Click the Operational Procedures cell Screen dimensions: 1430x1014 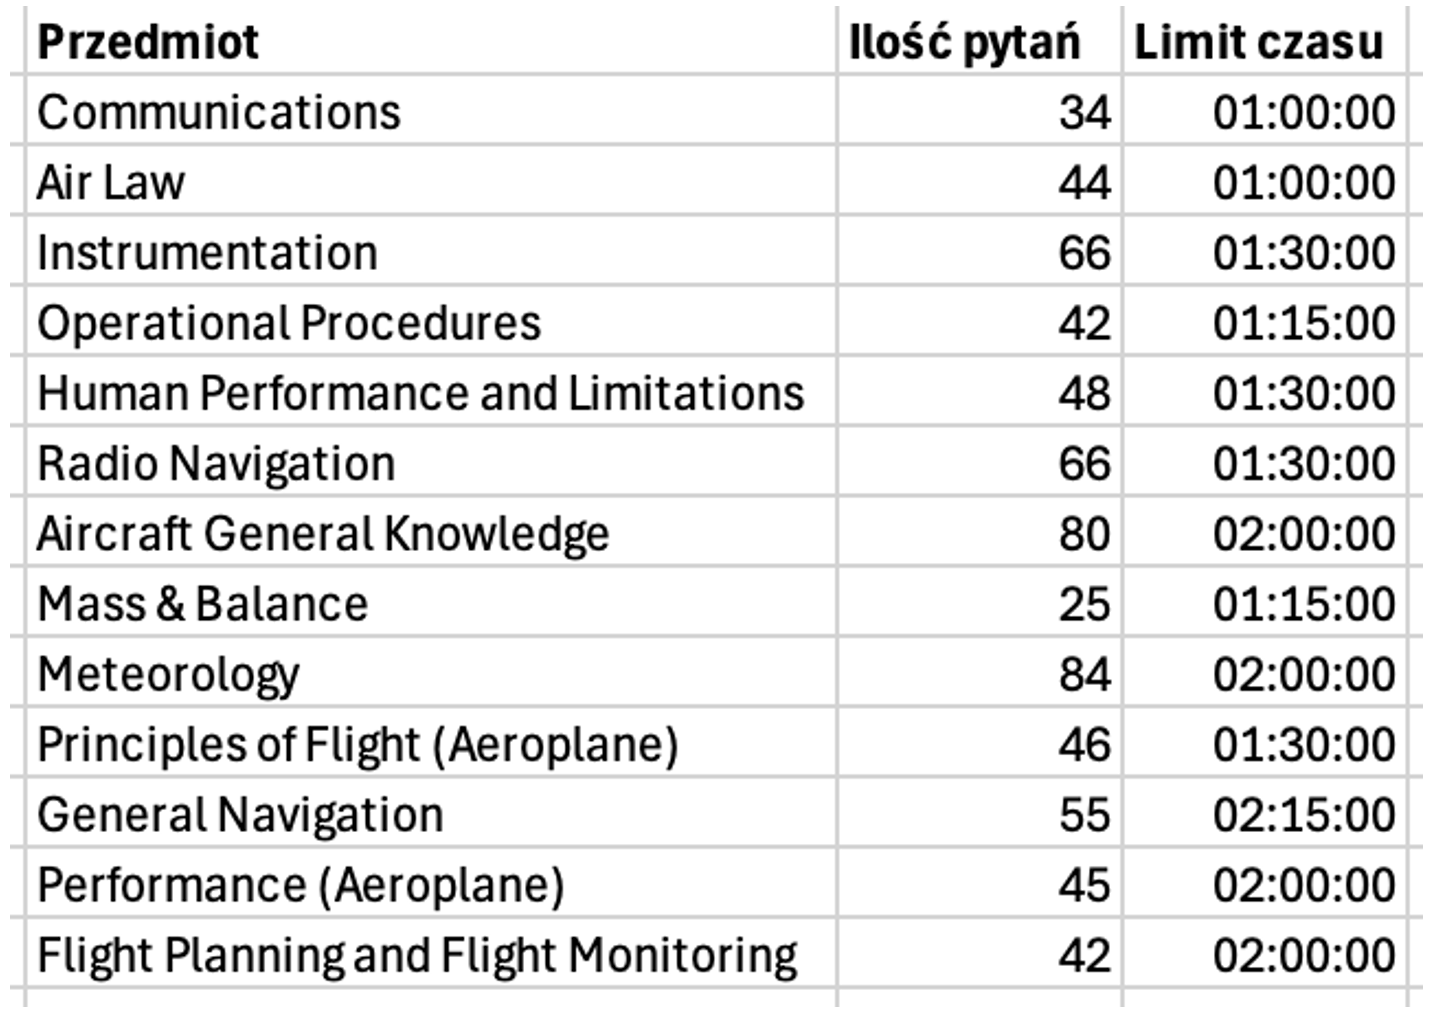(431, 321)
